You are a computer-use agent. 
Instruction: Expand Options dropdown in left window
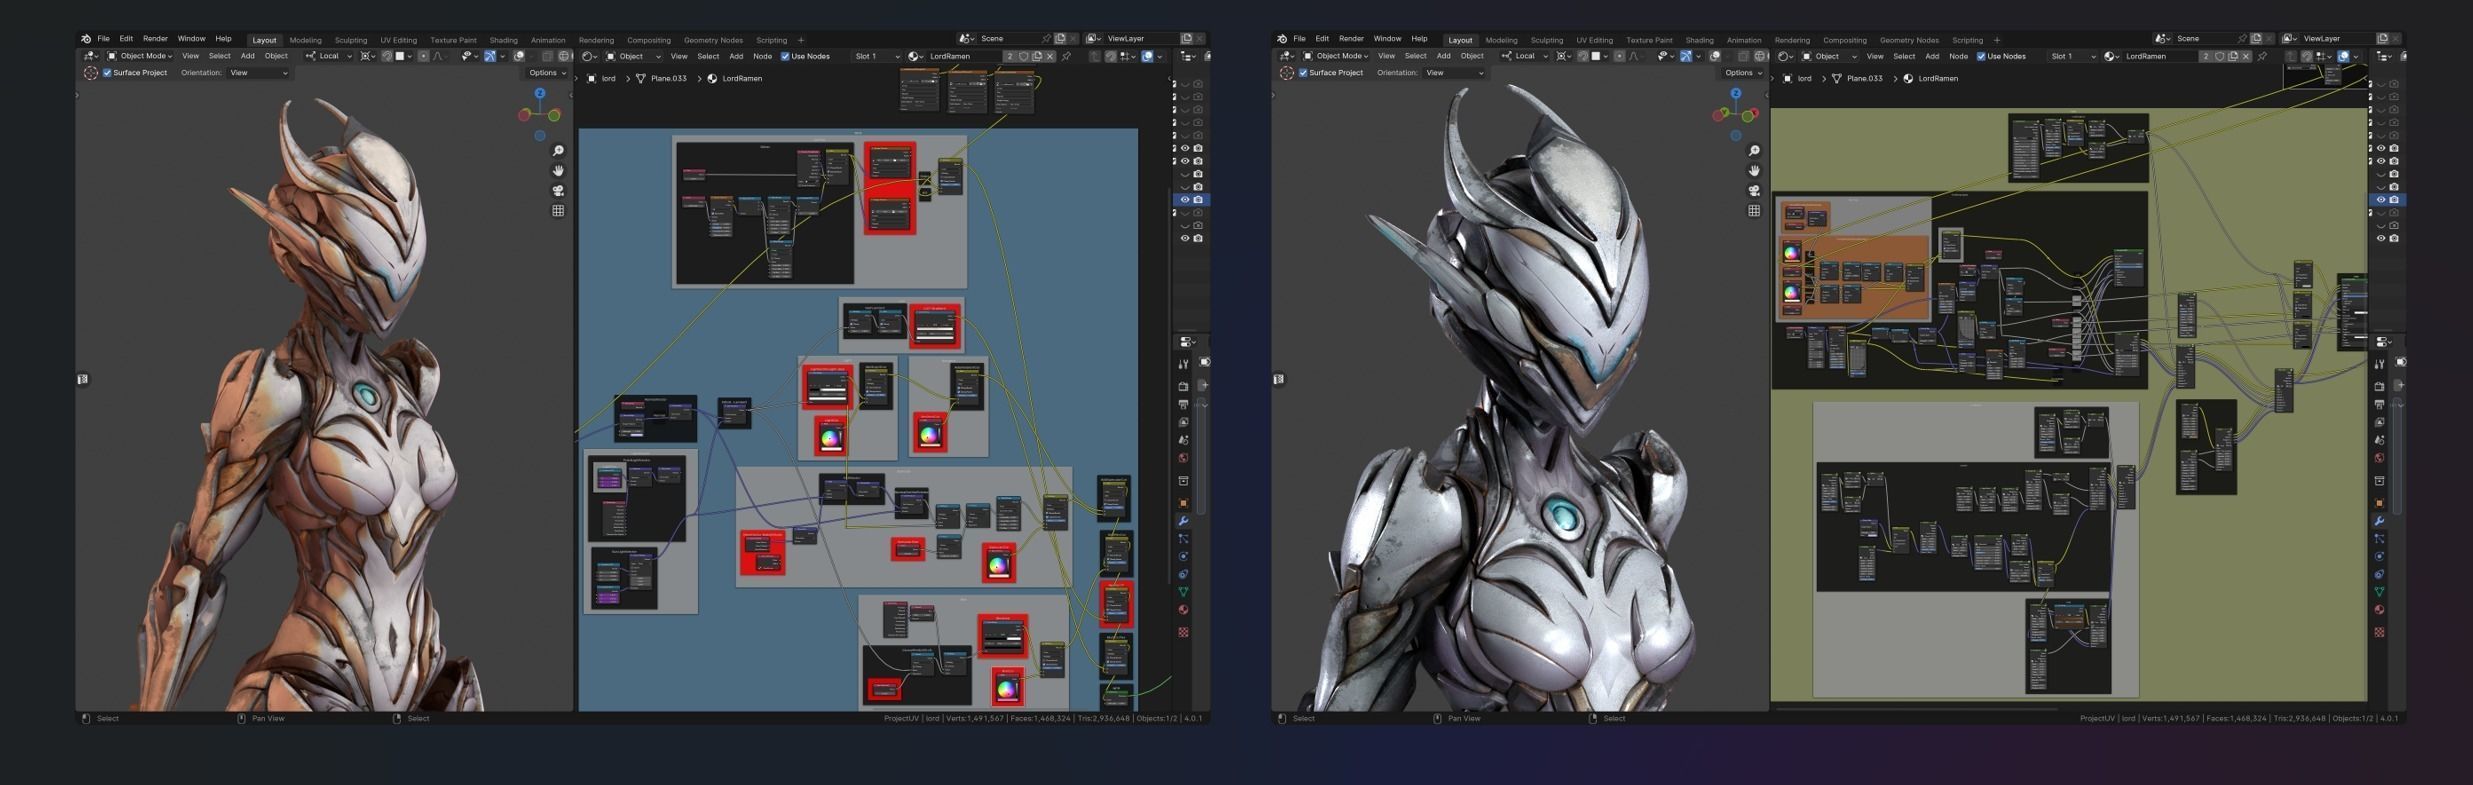tap(547, 73)
